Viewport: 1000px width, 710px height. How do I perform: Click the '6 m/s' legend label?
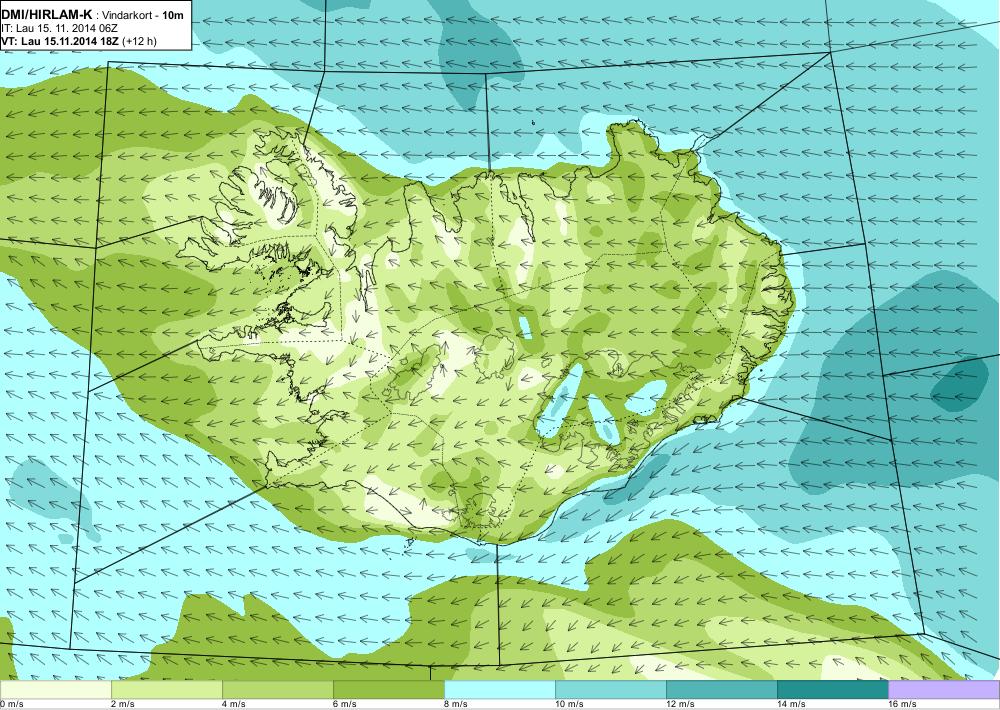click(x=345, y=704)
